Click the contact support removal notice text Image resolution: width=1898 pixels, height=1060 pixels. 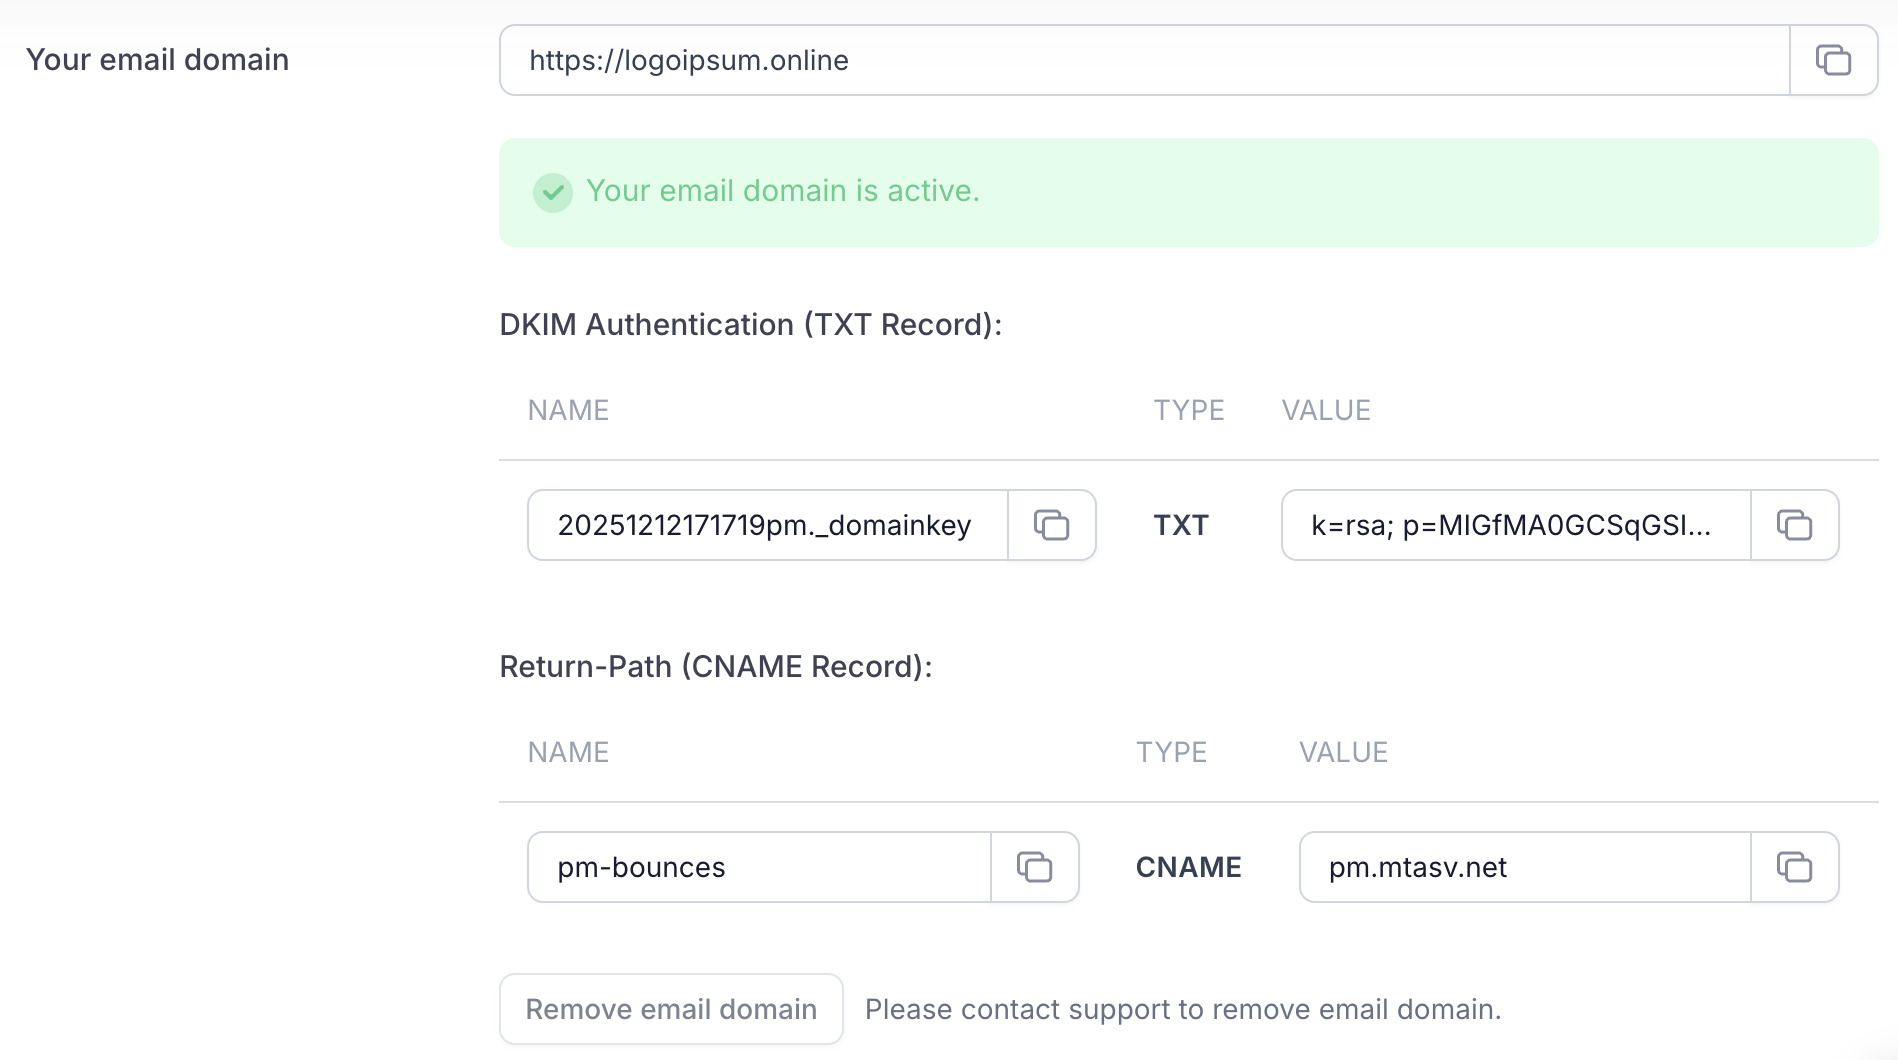point(1183,1009)
